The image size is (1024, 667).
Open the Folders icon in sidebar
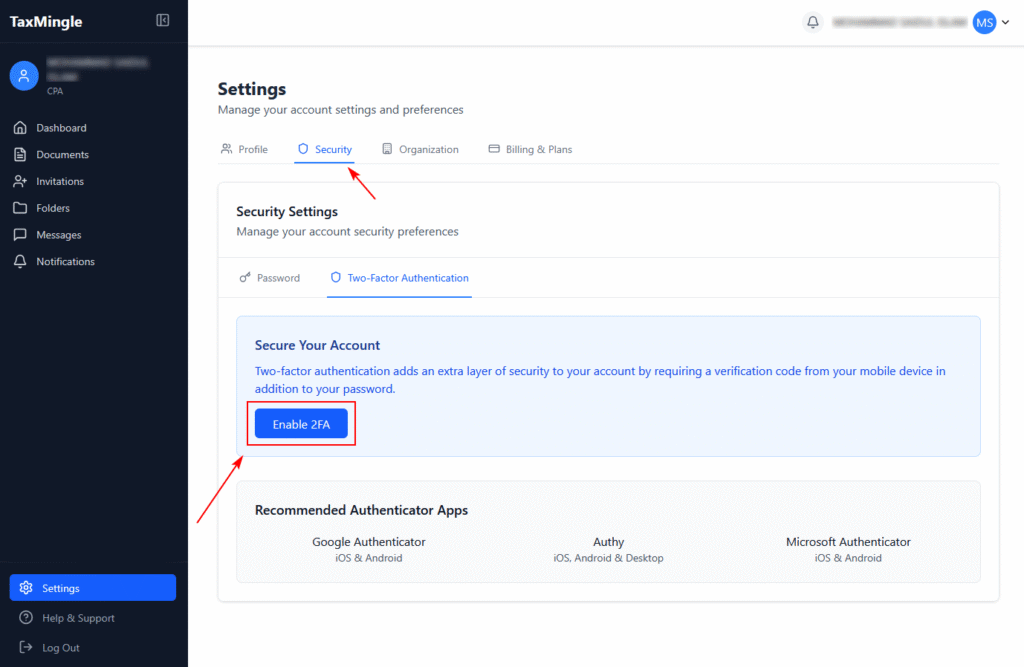tap(19, 208)
